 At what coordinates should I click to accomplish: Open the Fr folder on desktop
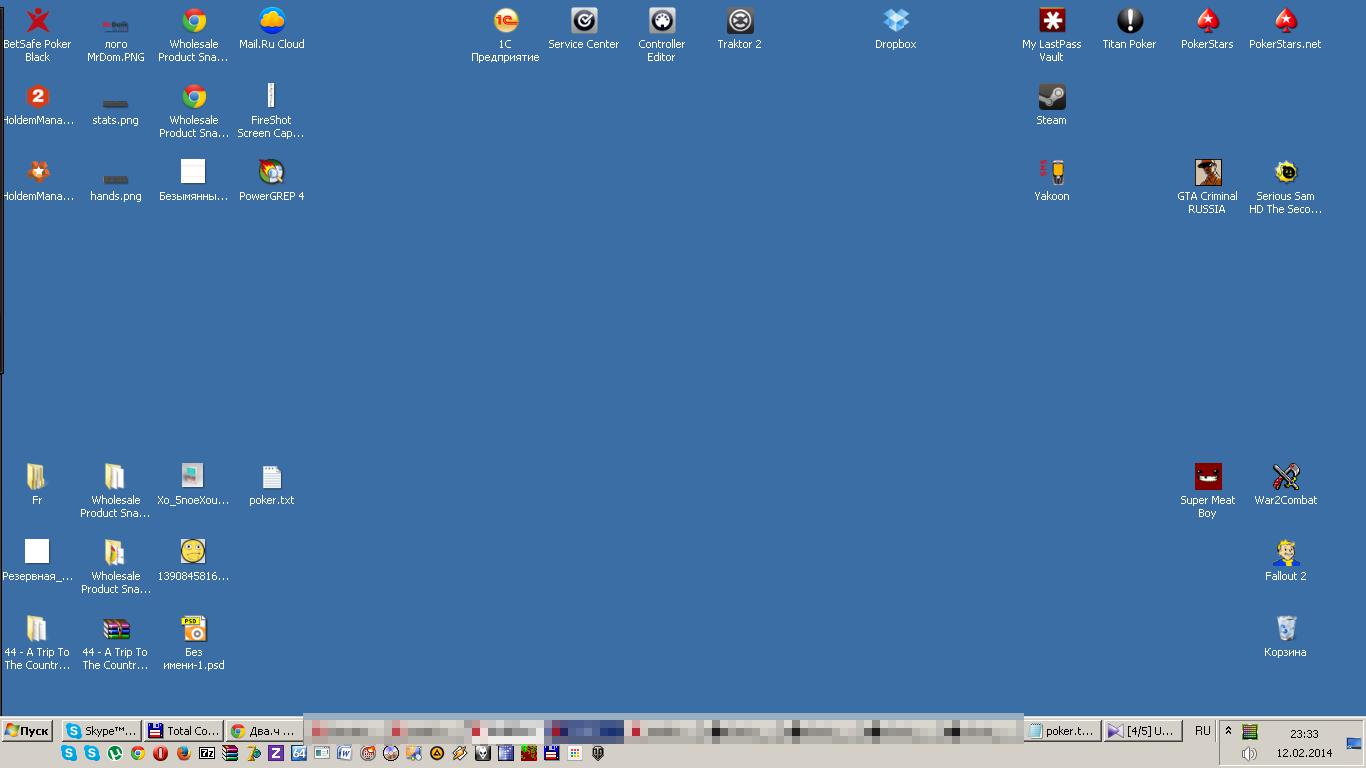tap(37, 485)
